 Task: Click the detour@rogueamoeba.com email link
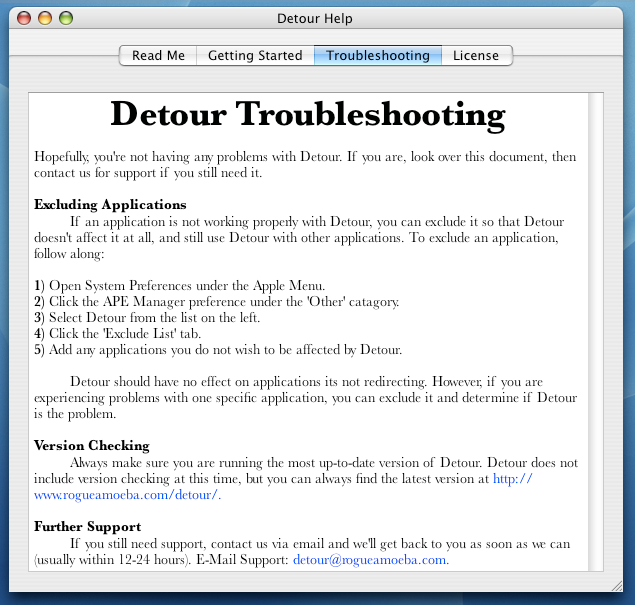(x=371, y=560)
